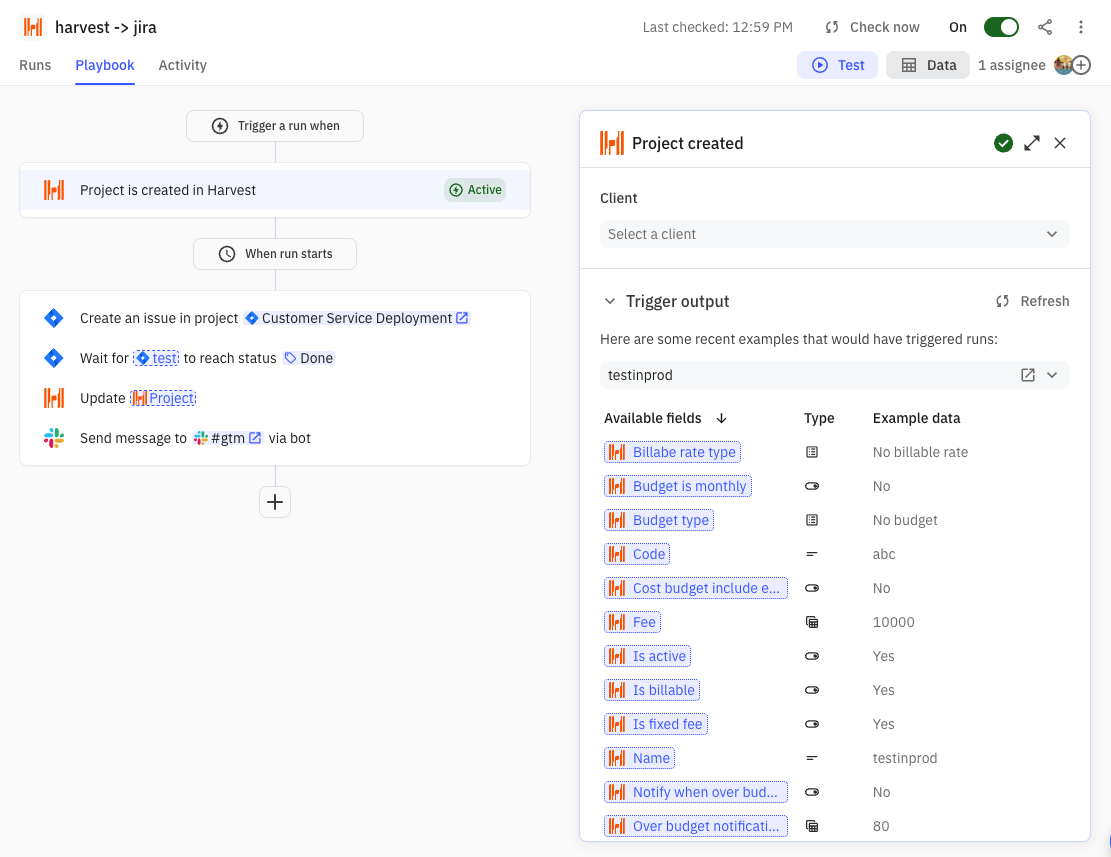This screenshot has width=1111, height=857.
Task: Click the share icon in the top bar
Action: pos(1045,27)
